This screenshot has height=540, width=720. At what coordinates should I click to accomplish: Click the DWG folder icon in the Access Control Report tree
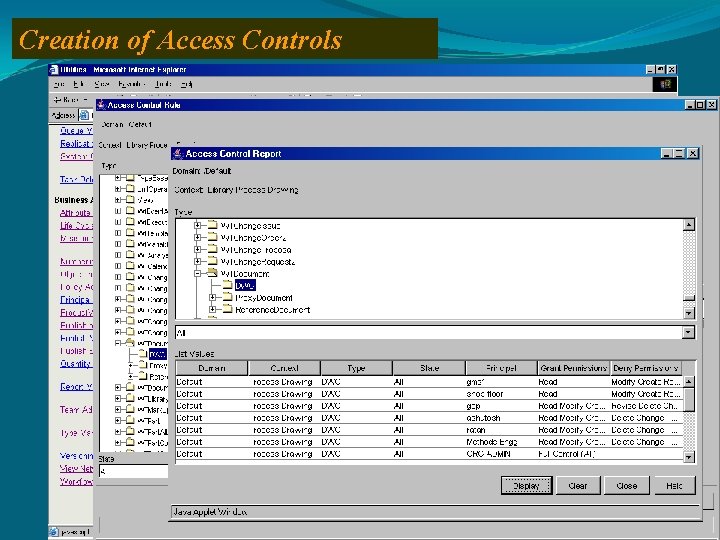coord(227,285)
